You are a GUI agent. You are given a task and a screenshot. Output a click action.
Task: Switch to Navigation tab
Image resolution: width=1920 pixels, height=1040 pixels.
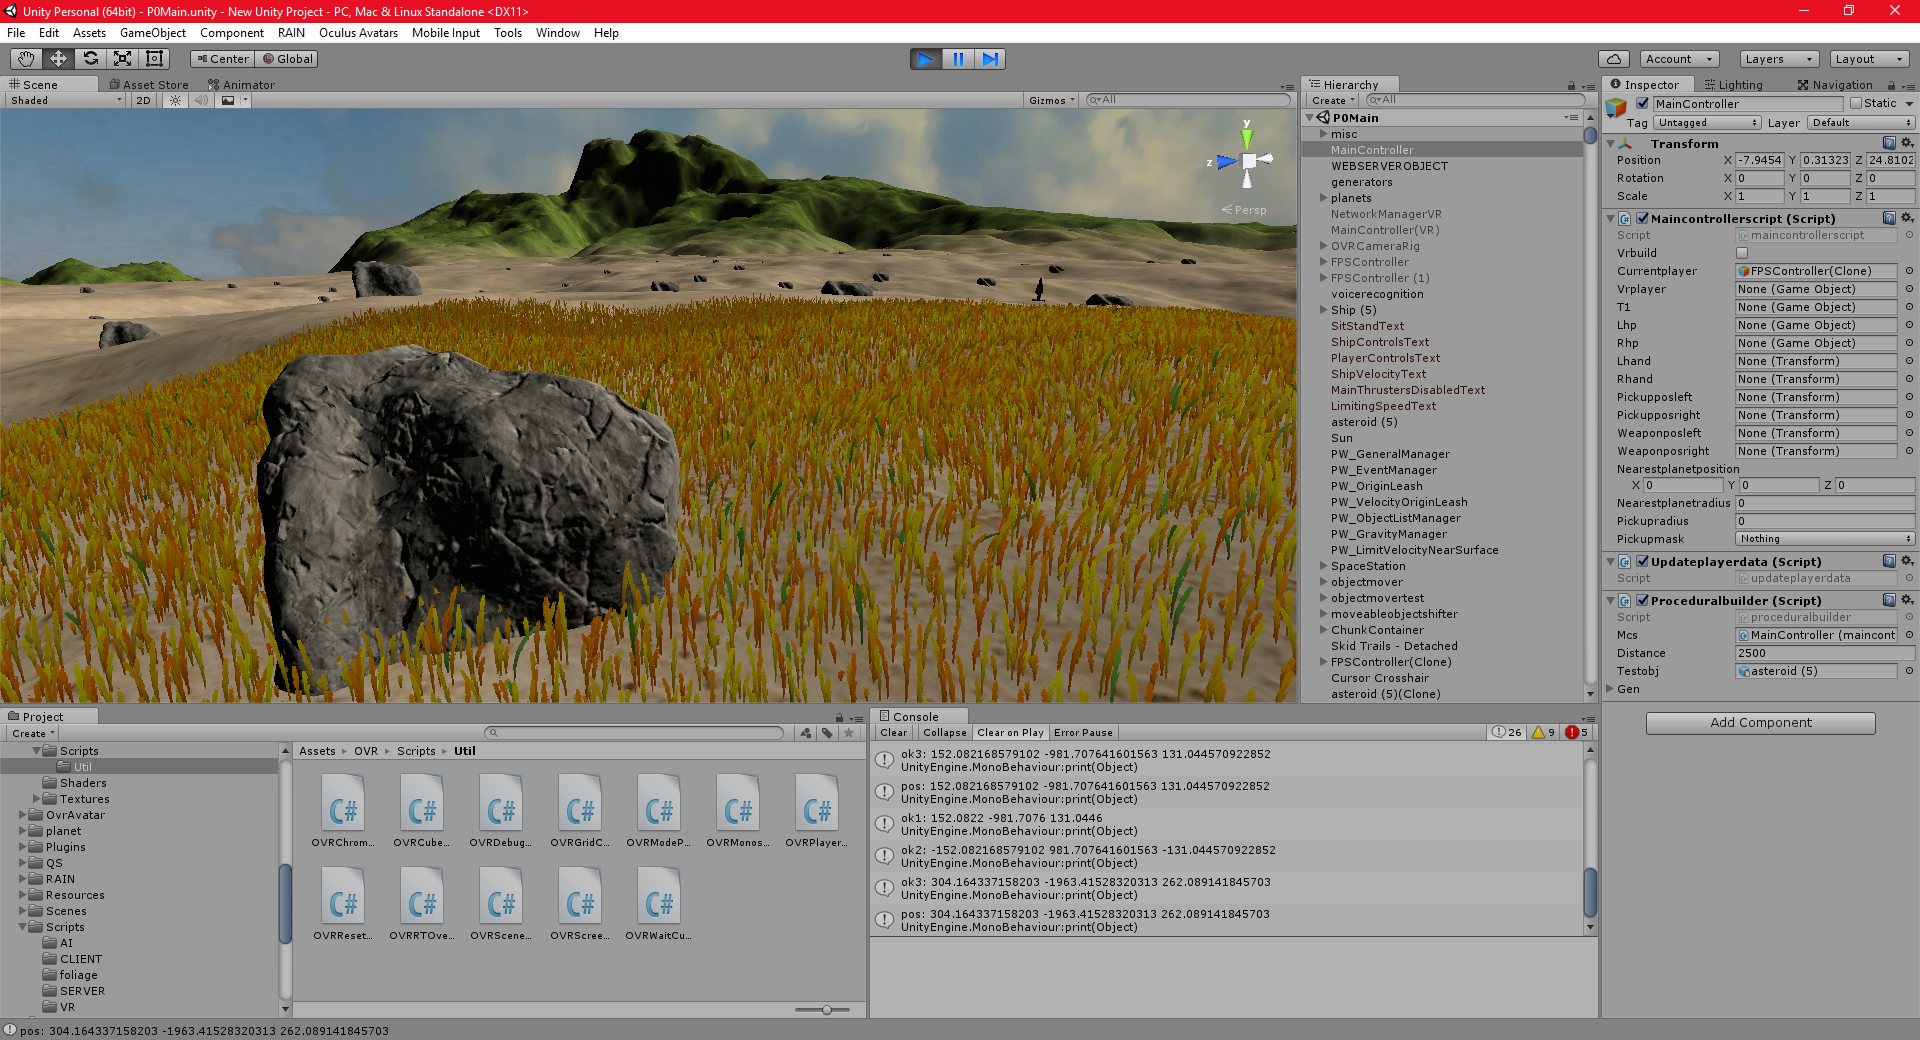[x=1834, y=85]
